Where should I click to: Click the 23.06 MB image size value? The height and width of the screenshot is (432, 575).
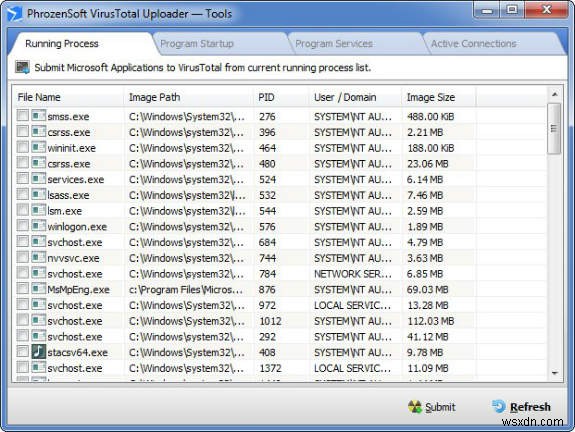pyautogui.click(x=428, y=164)
